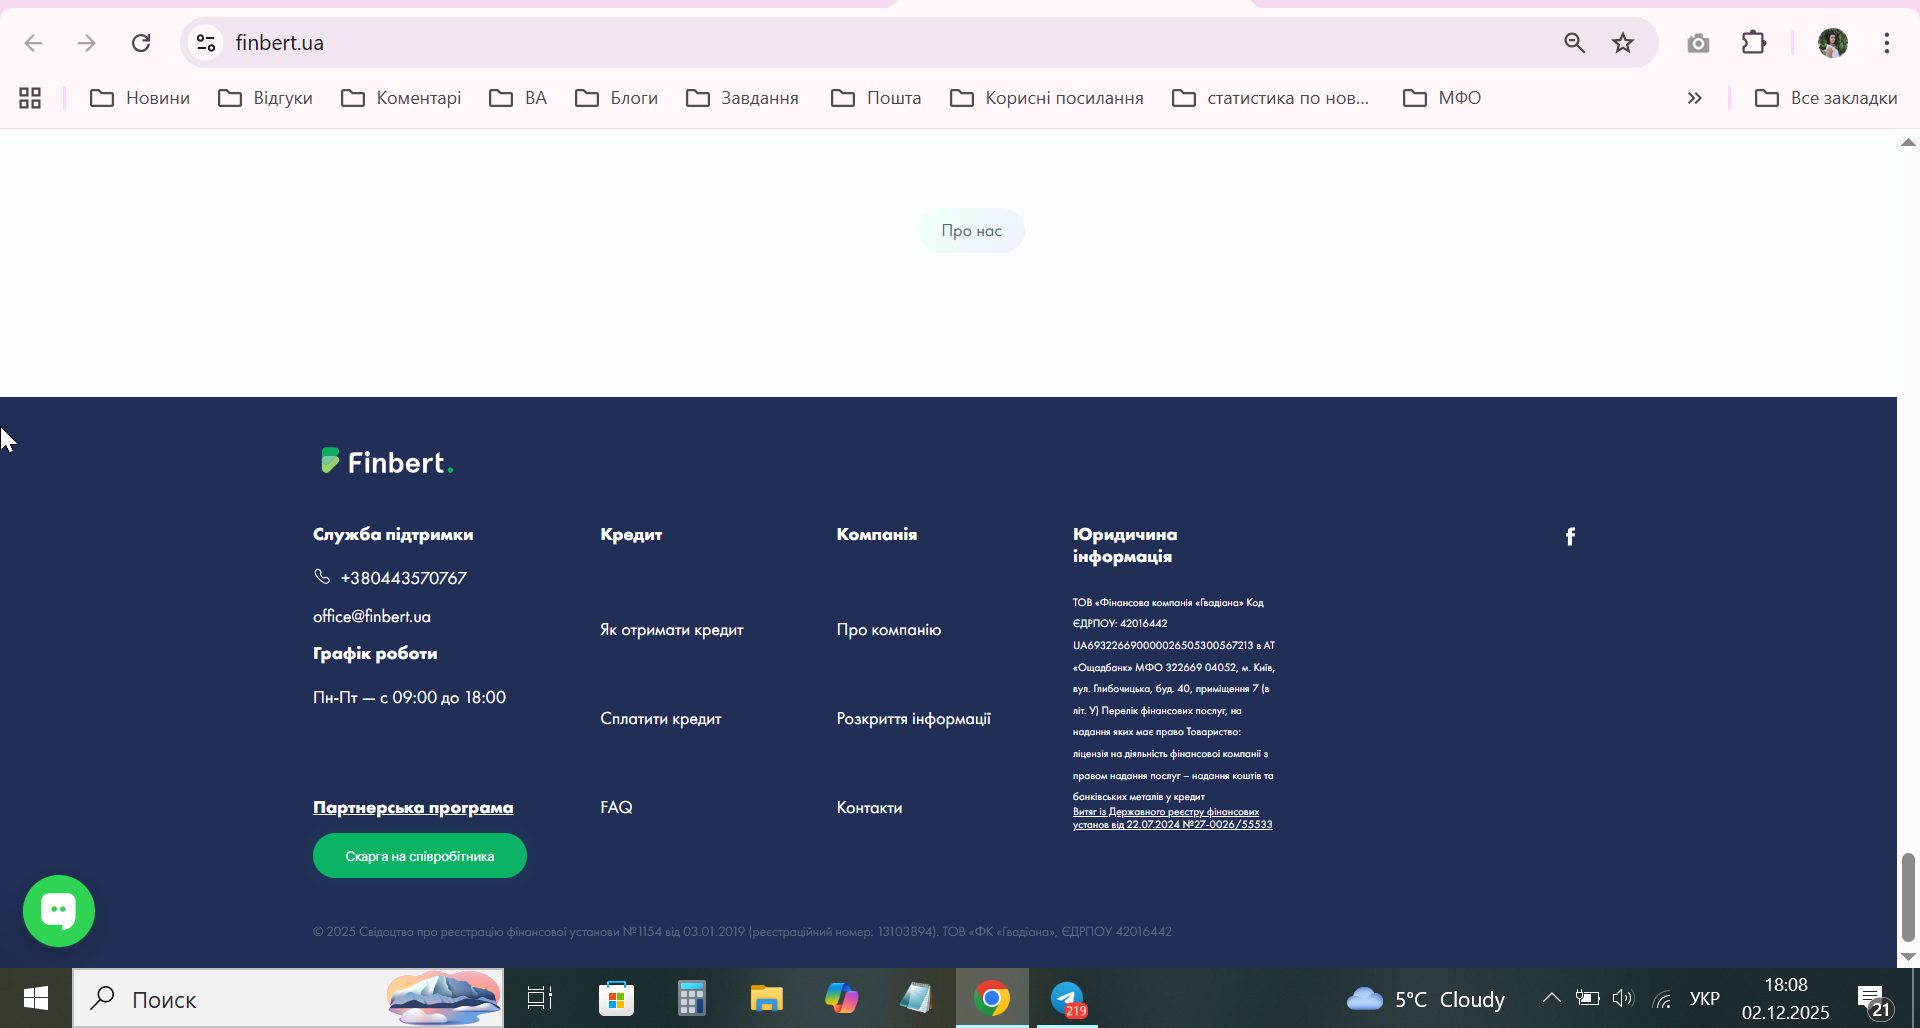Open the статистика по нов... bookmarks folder
The width and height of the screenshot is (1920, 1028).
coord(1271,98)
